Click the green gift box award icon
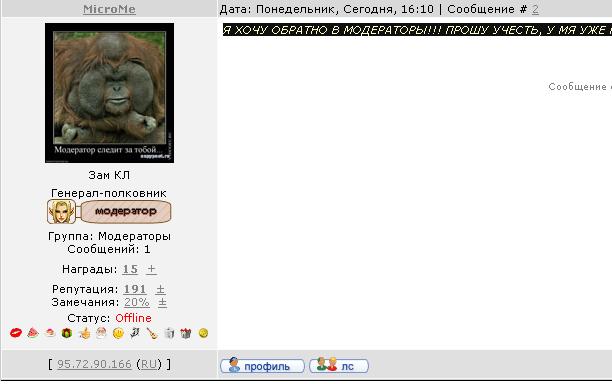The height and width of the screenshot is (384, 612). click(x=67, y=333)
